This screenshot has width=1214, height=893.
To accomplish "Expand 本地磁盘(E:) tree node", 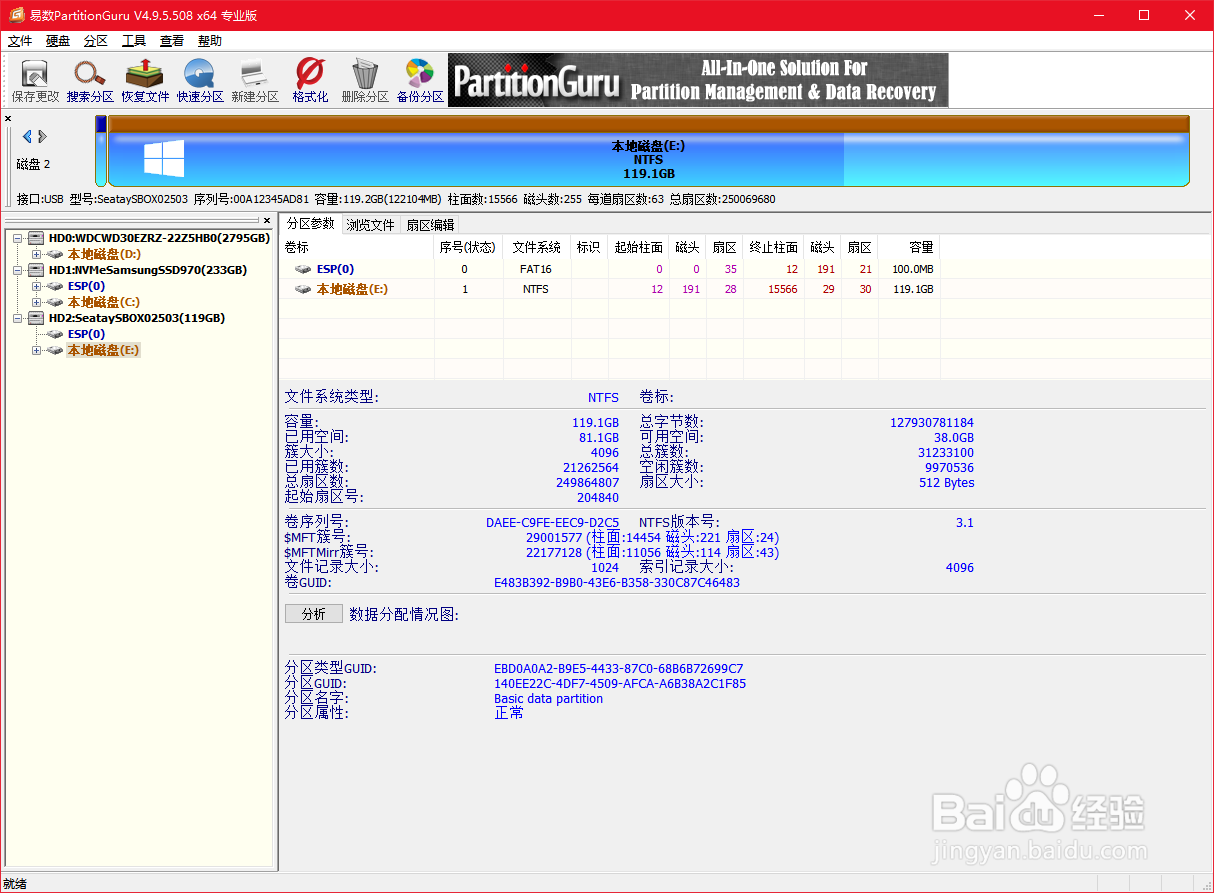I will click(x=36, y=350).
